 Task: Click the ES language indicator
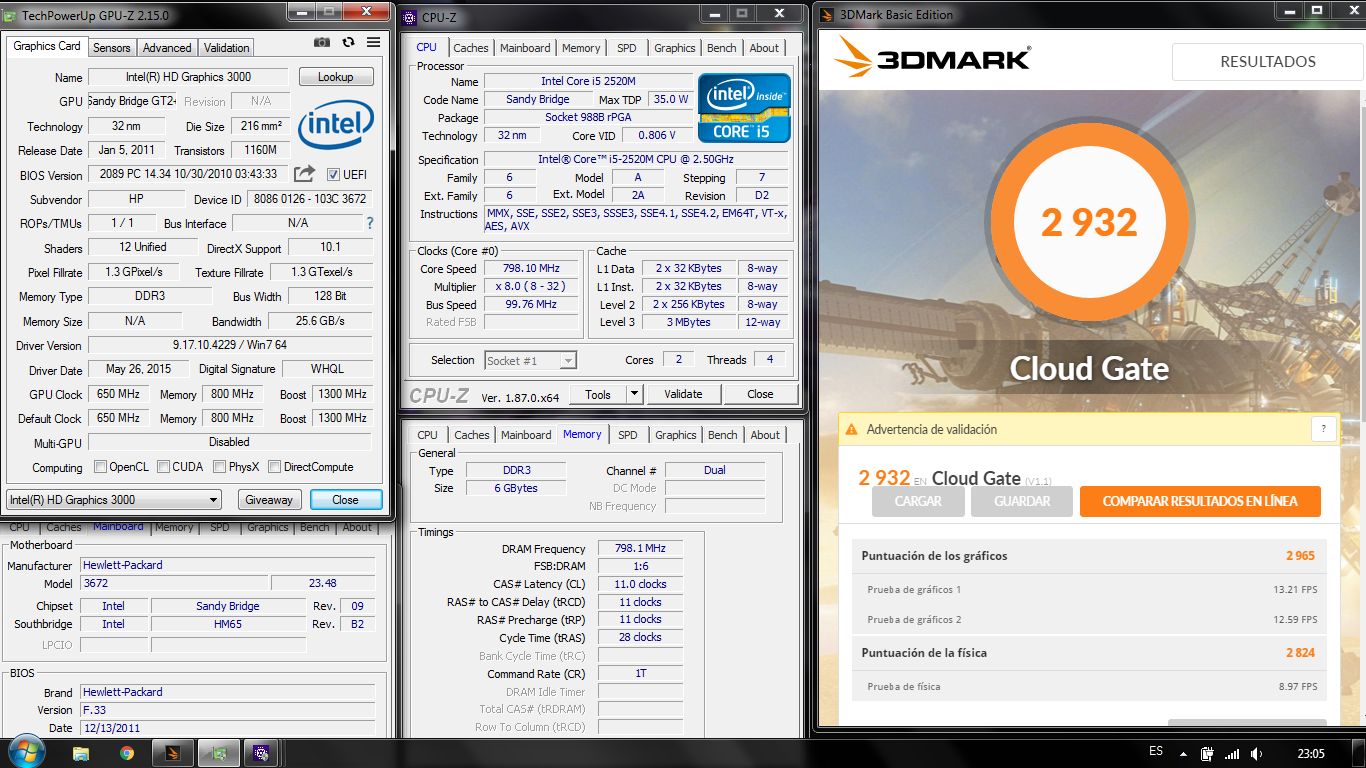coord(1156,751)
